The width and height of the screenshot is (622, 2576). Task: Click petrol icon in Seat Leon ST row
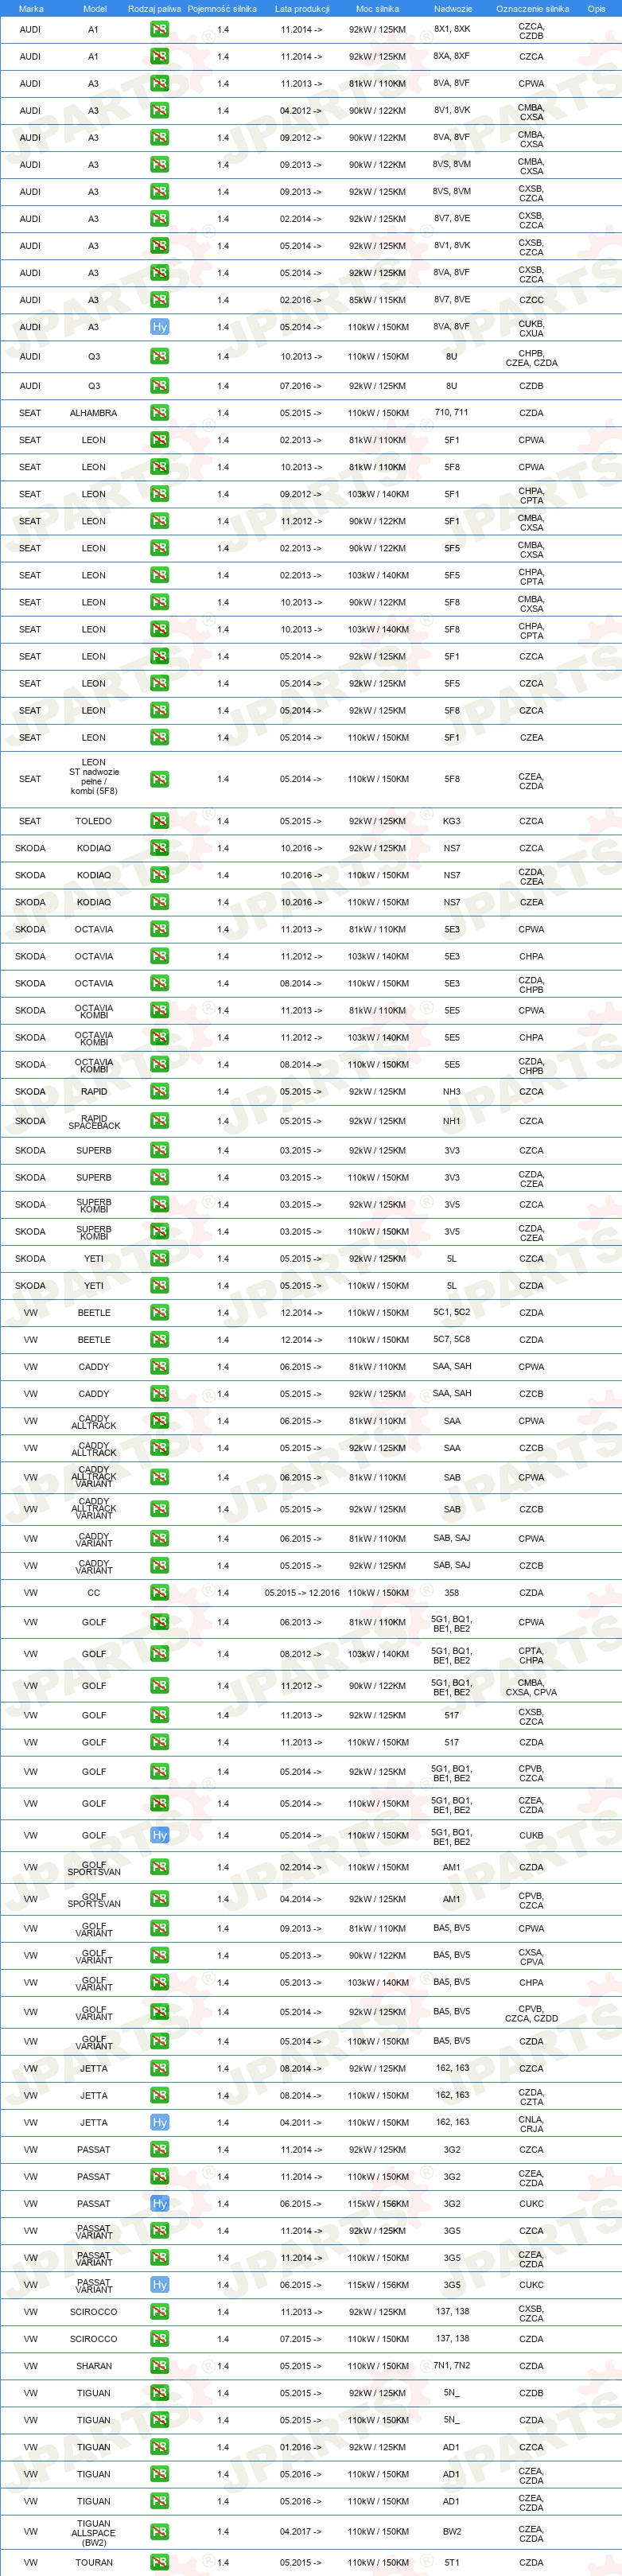coord(159,779)
